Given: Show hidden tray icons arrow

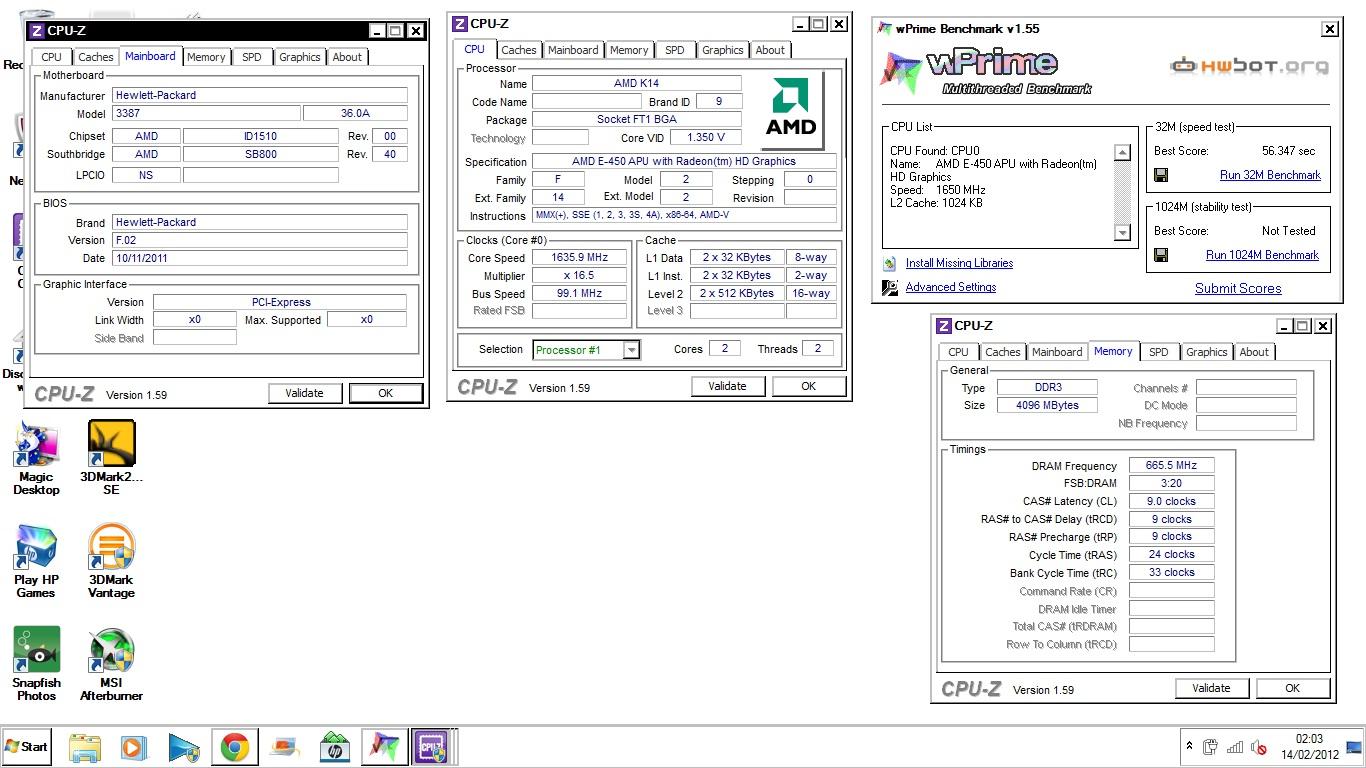Looking at the screenshot, I should [1189, 746].
